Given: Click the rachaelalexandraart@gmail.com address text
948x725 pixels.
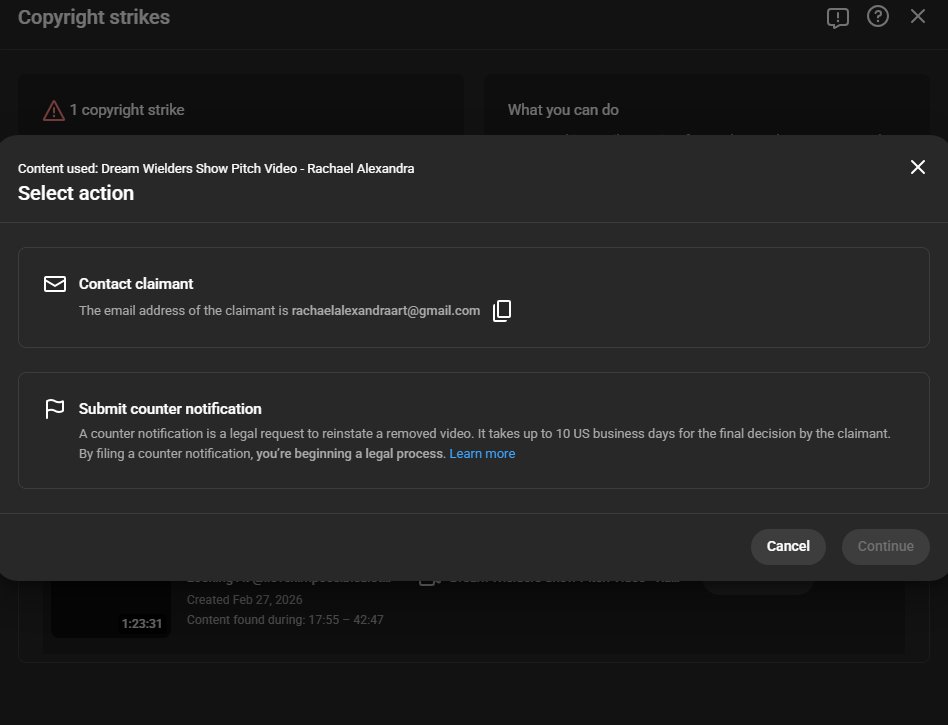Looking at the screenshot, I should tap(386, 311).
